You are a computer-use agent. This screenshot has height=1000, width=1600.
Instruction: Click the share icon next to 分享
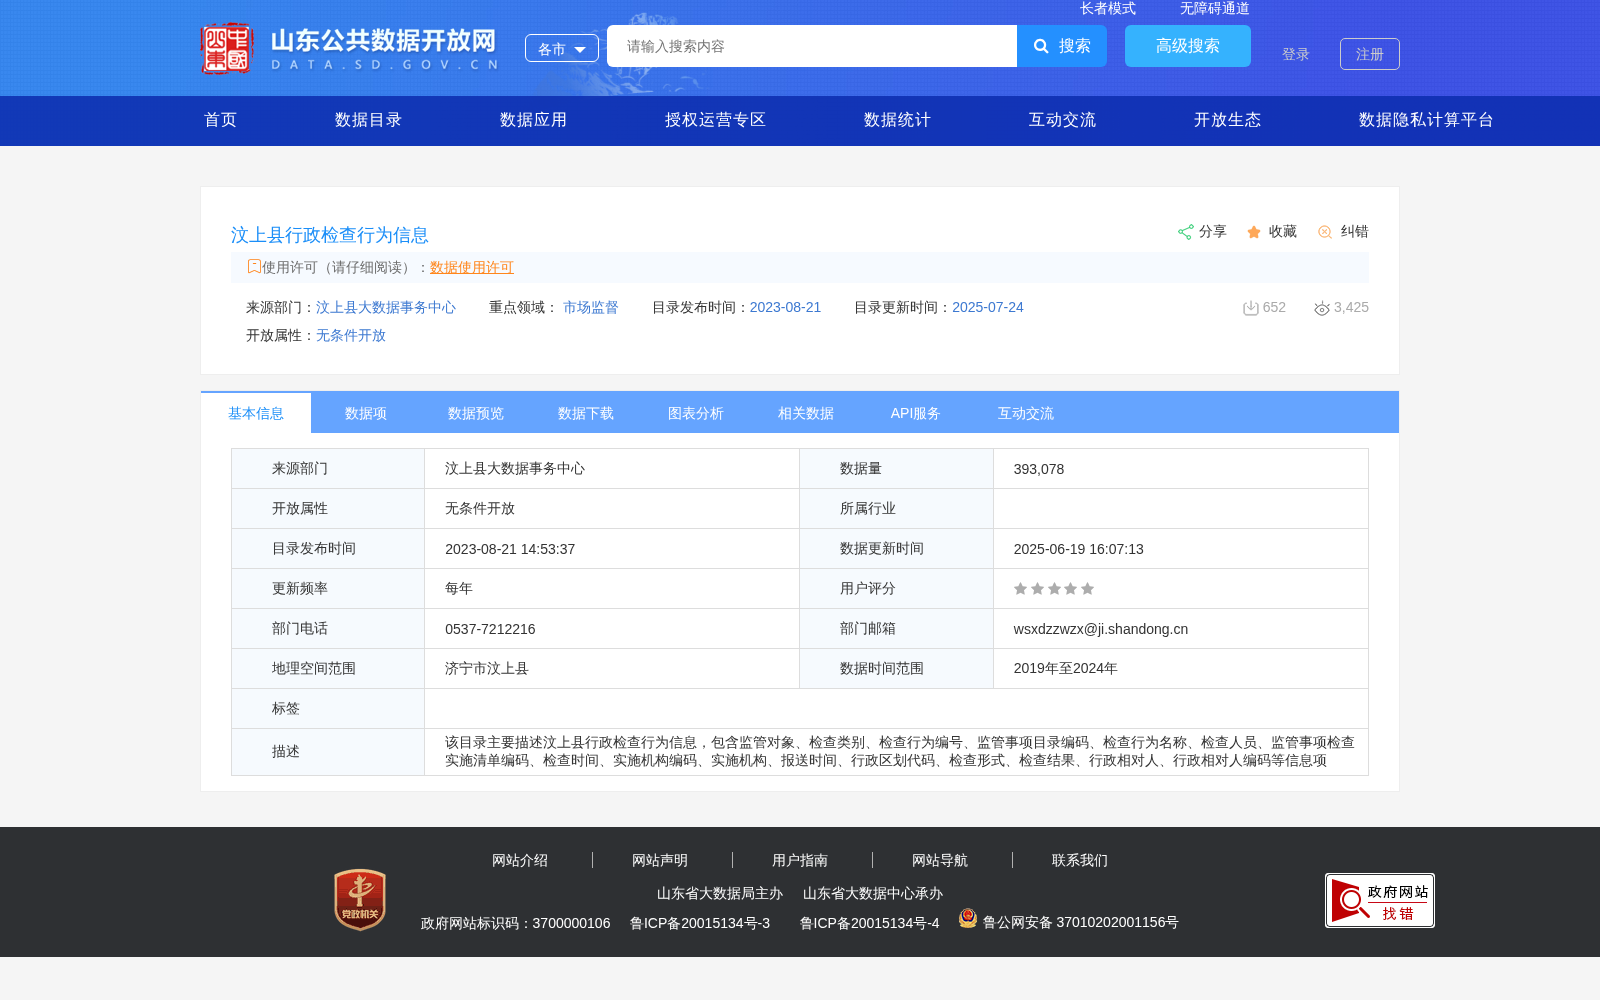(x=1185, y=232)
